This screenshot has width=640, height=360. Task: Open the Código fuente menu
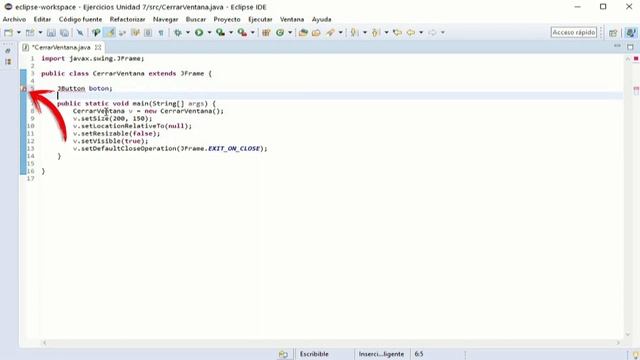80,19
